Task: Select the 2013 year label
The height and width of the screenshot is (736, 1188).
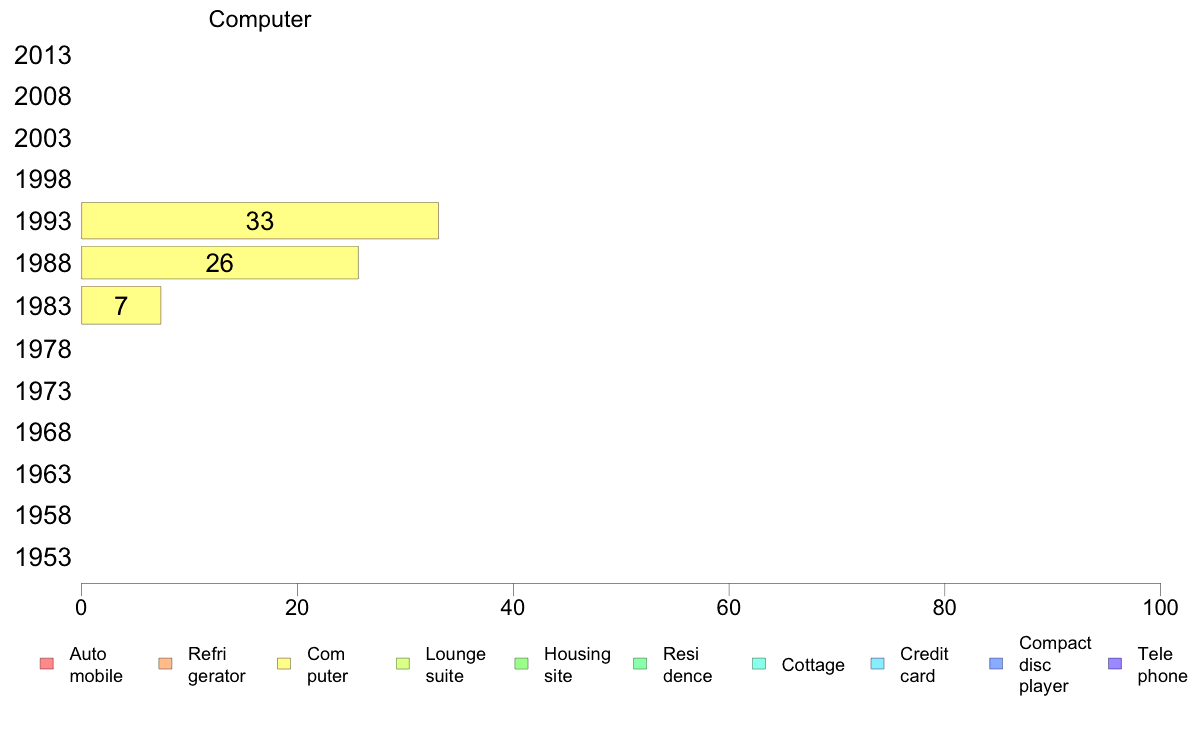Action: pyautogui.click(x=42, y=55)
